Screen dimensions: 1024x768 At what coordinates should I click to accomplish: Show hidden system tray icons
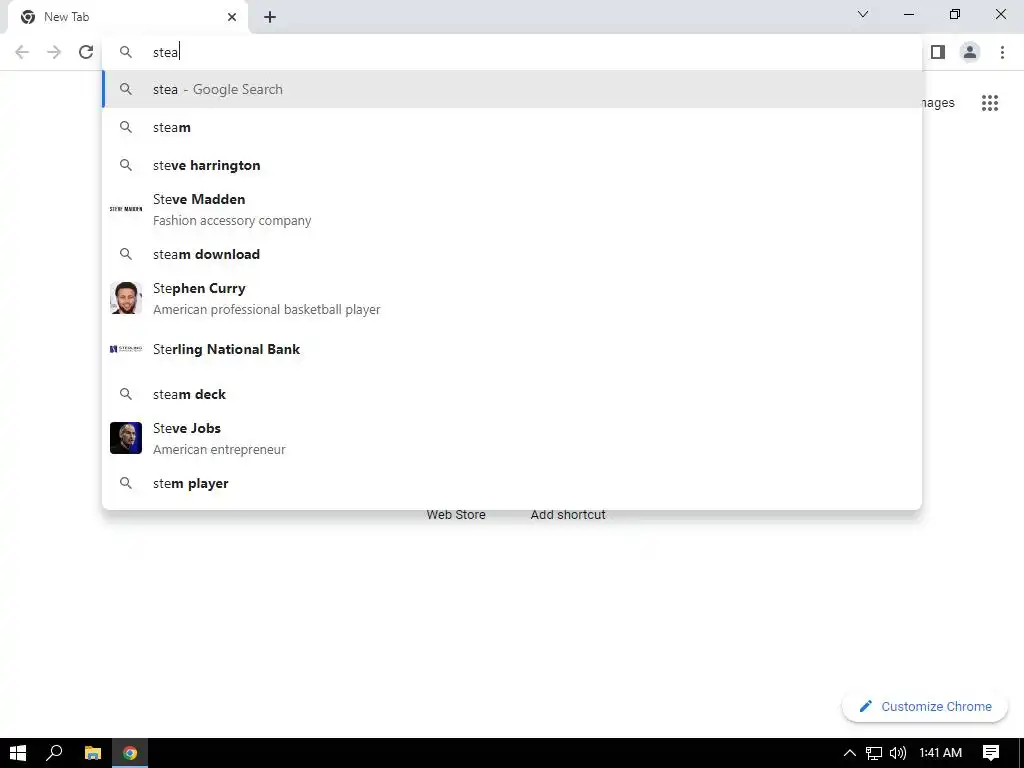coord(850,753)
